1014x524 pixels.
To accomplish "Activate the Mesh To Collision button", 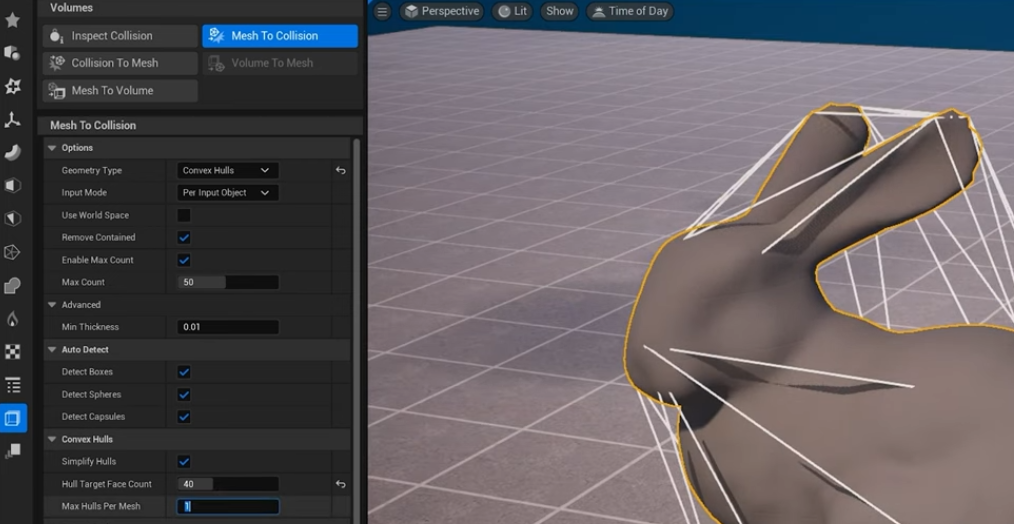I will 280,36.
